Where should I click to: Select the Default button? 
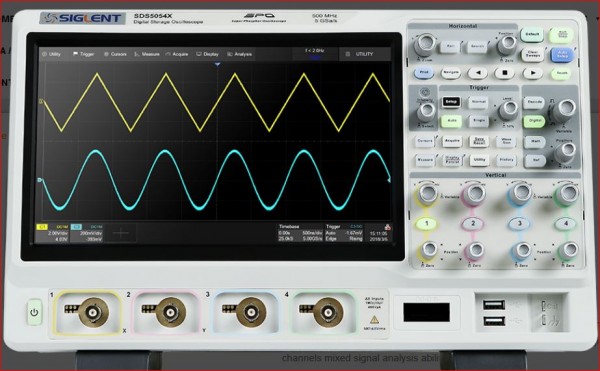pos(532,35)
